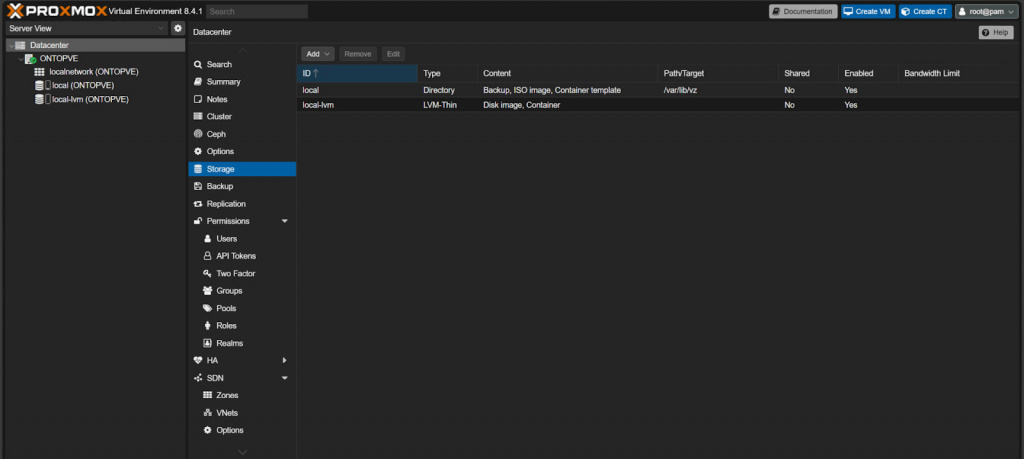The image size is (1024, 459).
Task: Click the Documentation button
Action: pyautogui.click(x=803, y=11)
